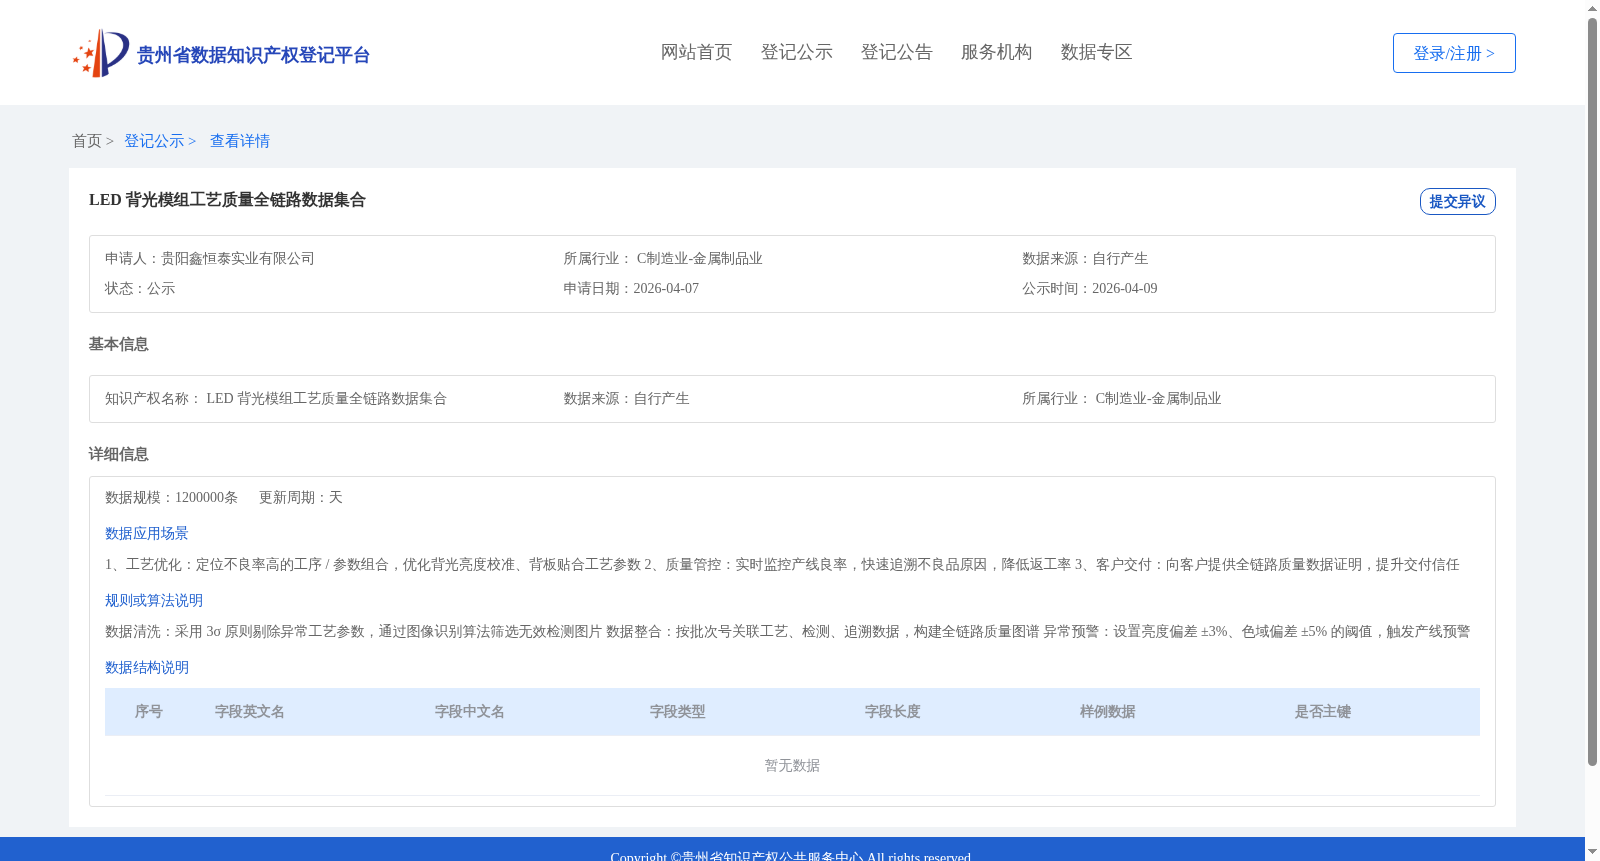
Task: Click the 字段中文名 column header
Action: (470, 712)
